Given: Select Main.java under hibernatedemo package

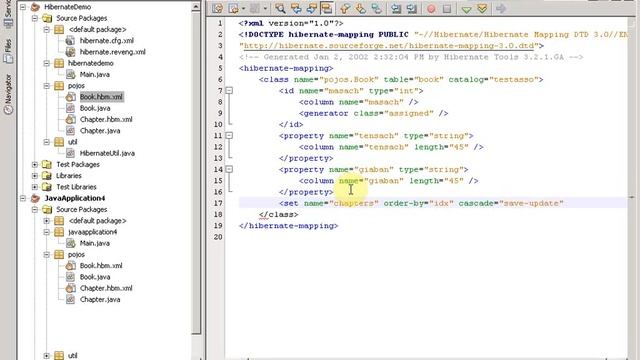Looking at the screenshot, I should [x=95, y=74].
